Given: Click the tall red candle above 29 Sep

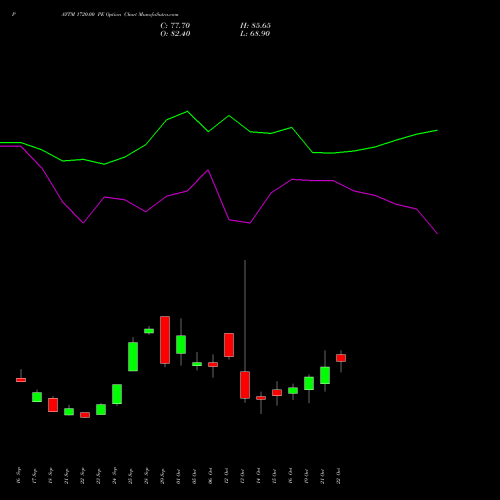Looking at the screenshot, I should coord(165,340).
